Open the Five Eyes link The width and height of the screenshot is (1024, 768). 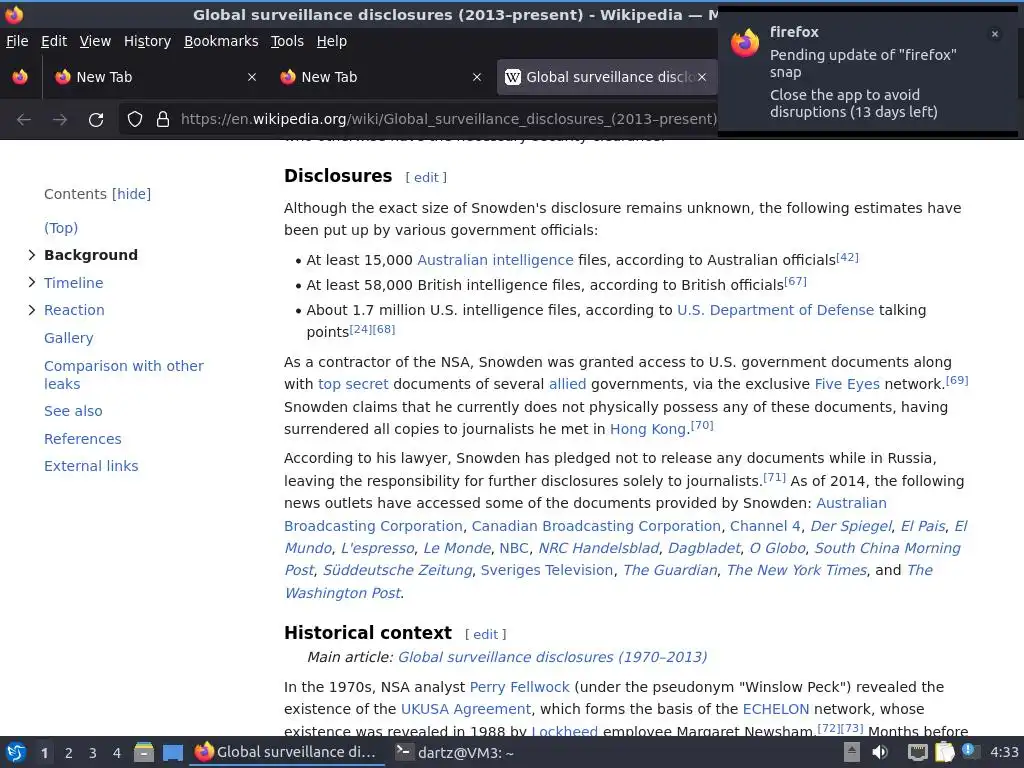[846, 384]
